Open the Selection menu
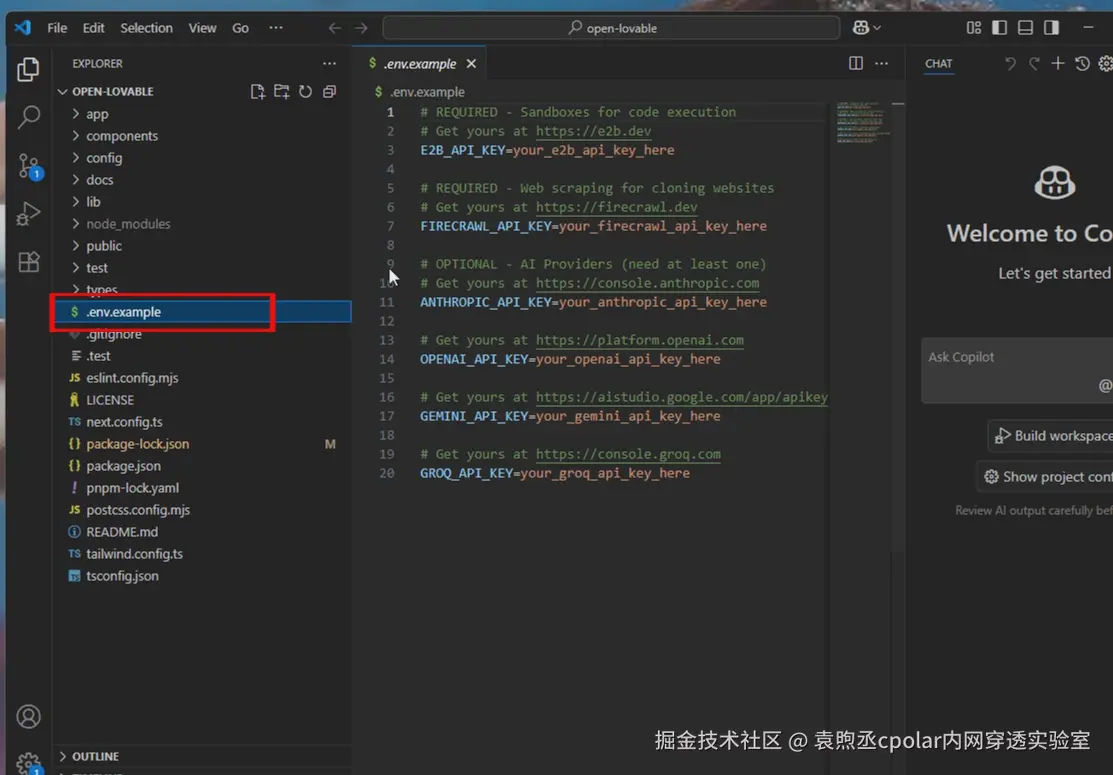Image resolution: width=1113 pixels, height=775 pixels. click(x=146, y=28)
